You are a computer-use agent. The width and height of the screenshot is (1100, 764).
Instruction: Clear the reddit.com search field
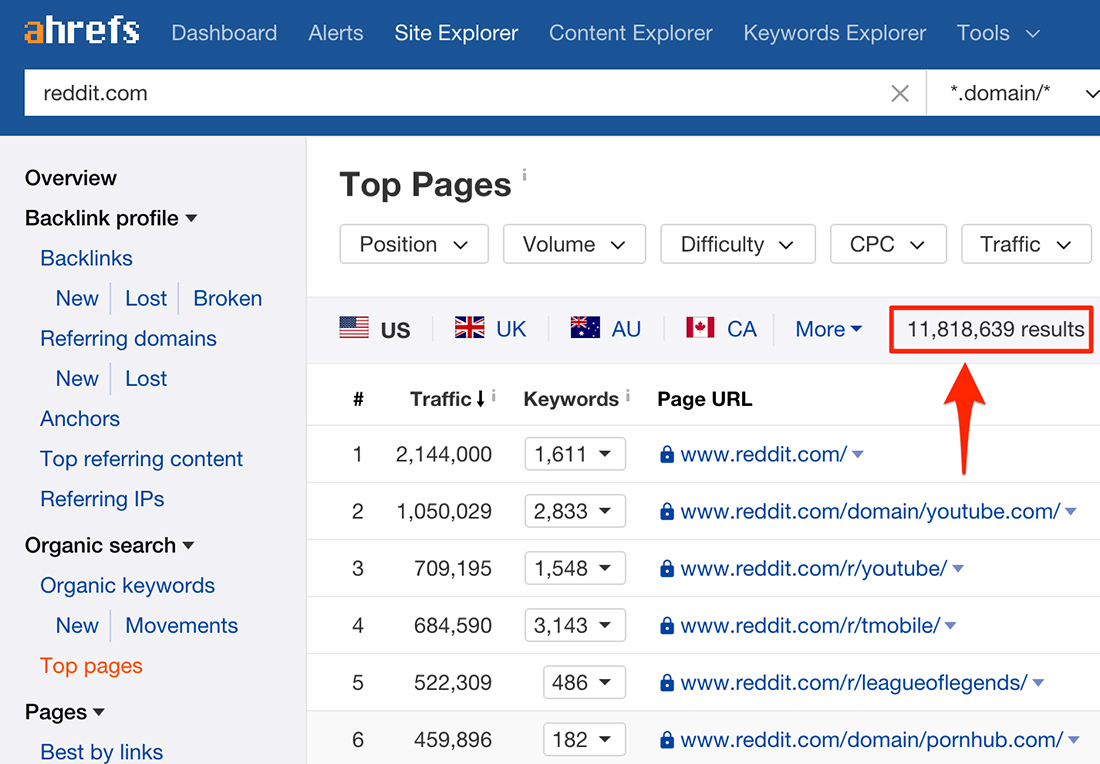899,93
